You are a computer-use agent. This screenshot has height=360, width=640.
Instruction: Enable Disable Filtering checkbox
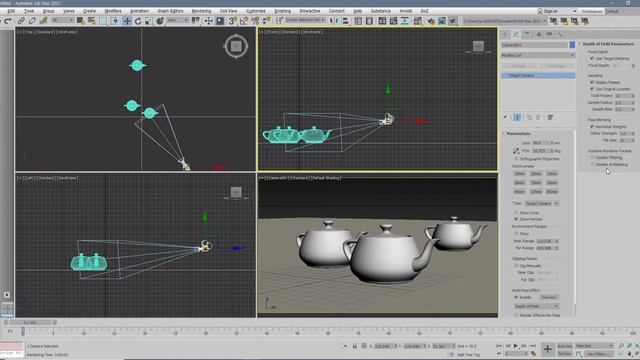tap(592, 157)
